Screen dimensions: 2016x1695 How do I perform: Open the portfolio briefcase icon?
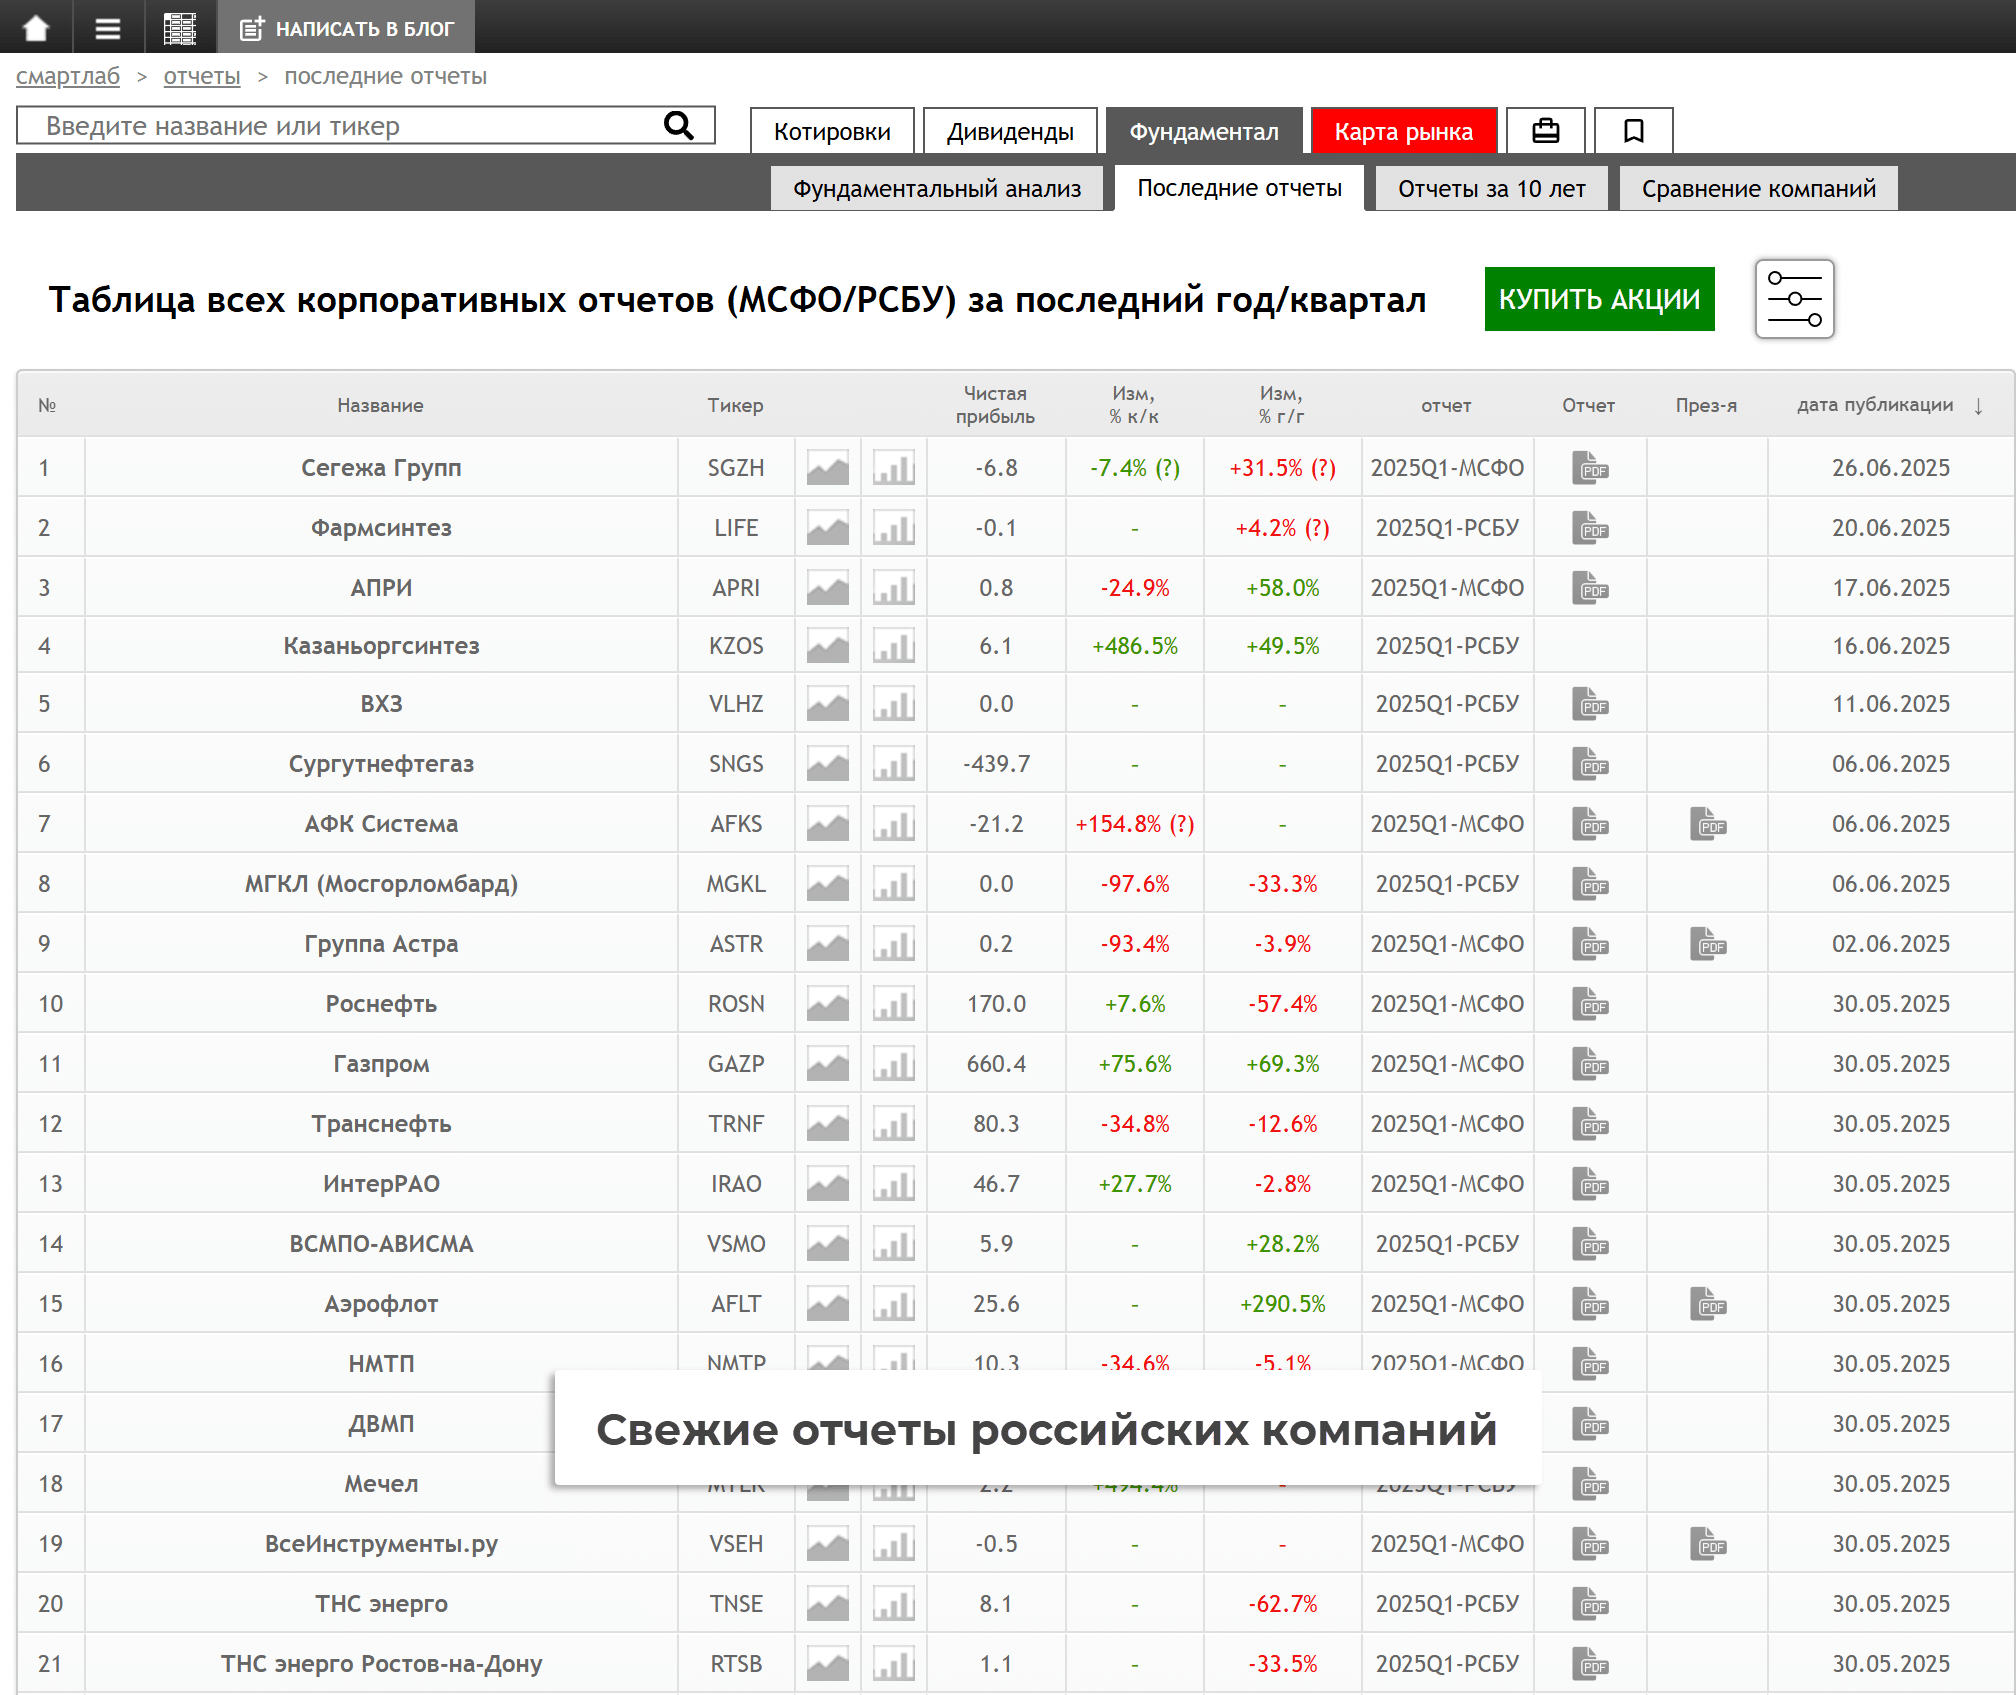1545,131
